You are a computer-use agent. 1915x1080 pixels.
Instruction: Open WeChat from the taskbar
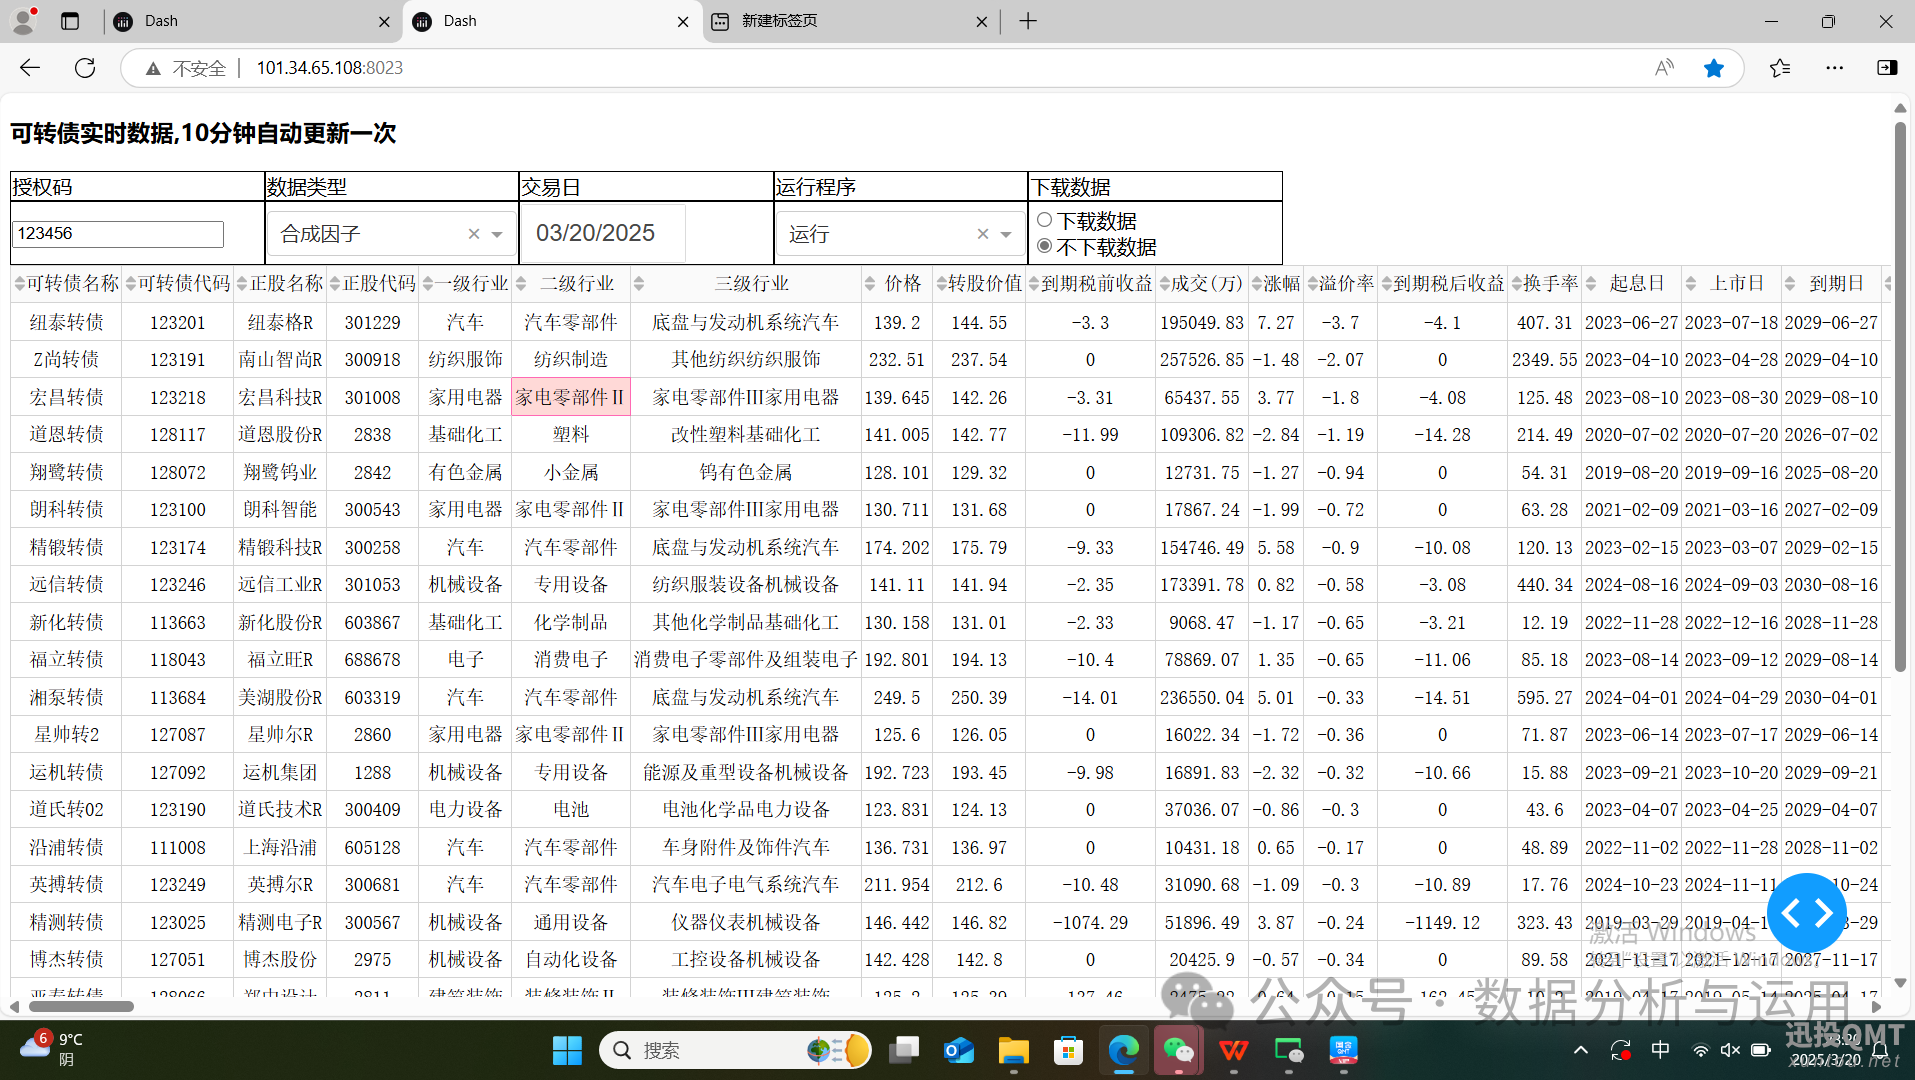tap(1178, 1050)
